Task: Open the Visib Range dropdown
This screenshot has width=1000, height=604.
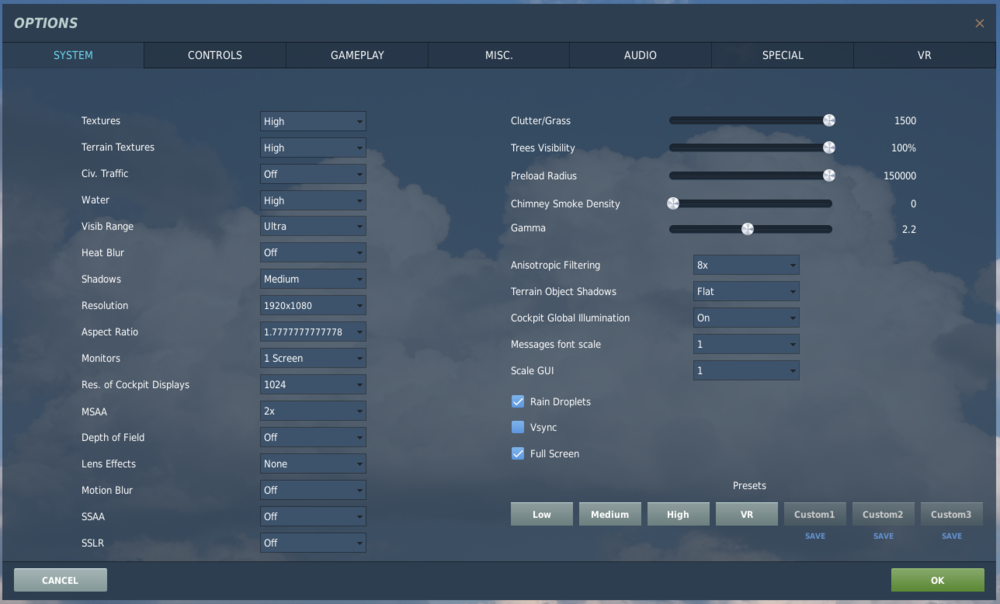Action: click(312, 226)
